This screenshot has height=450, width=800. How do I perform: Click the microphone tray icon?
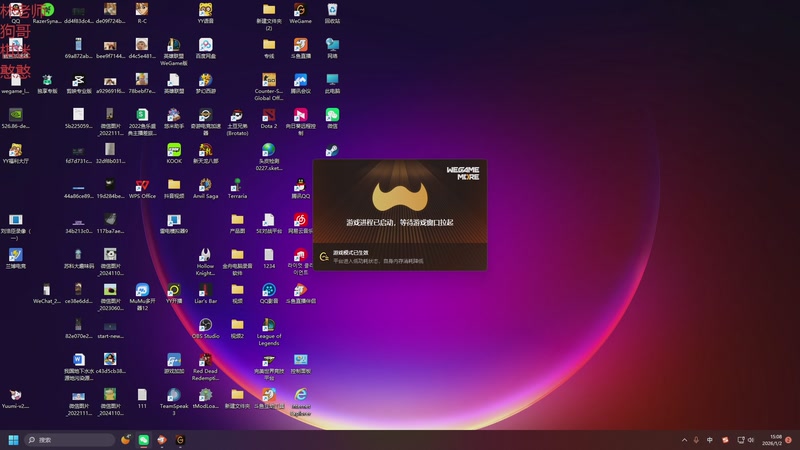(x=696, y=440)
